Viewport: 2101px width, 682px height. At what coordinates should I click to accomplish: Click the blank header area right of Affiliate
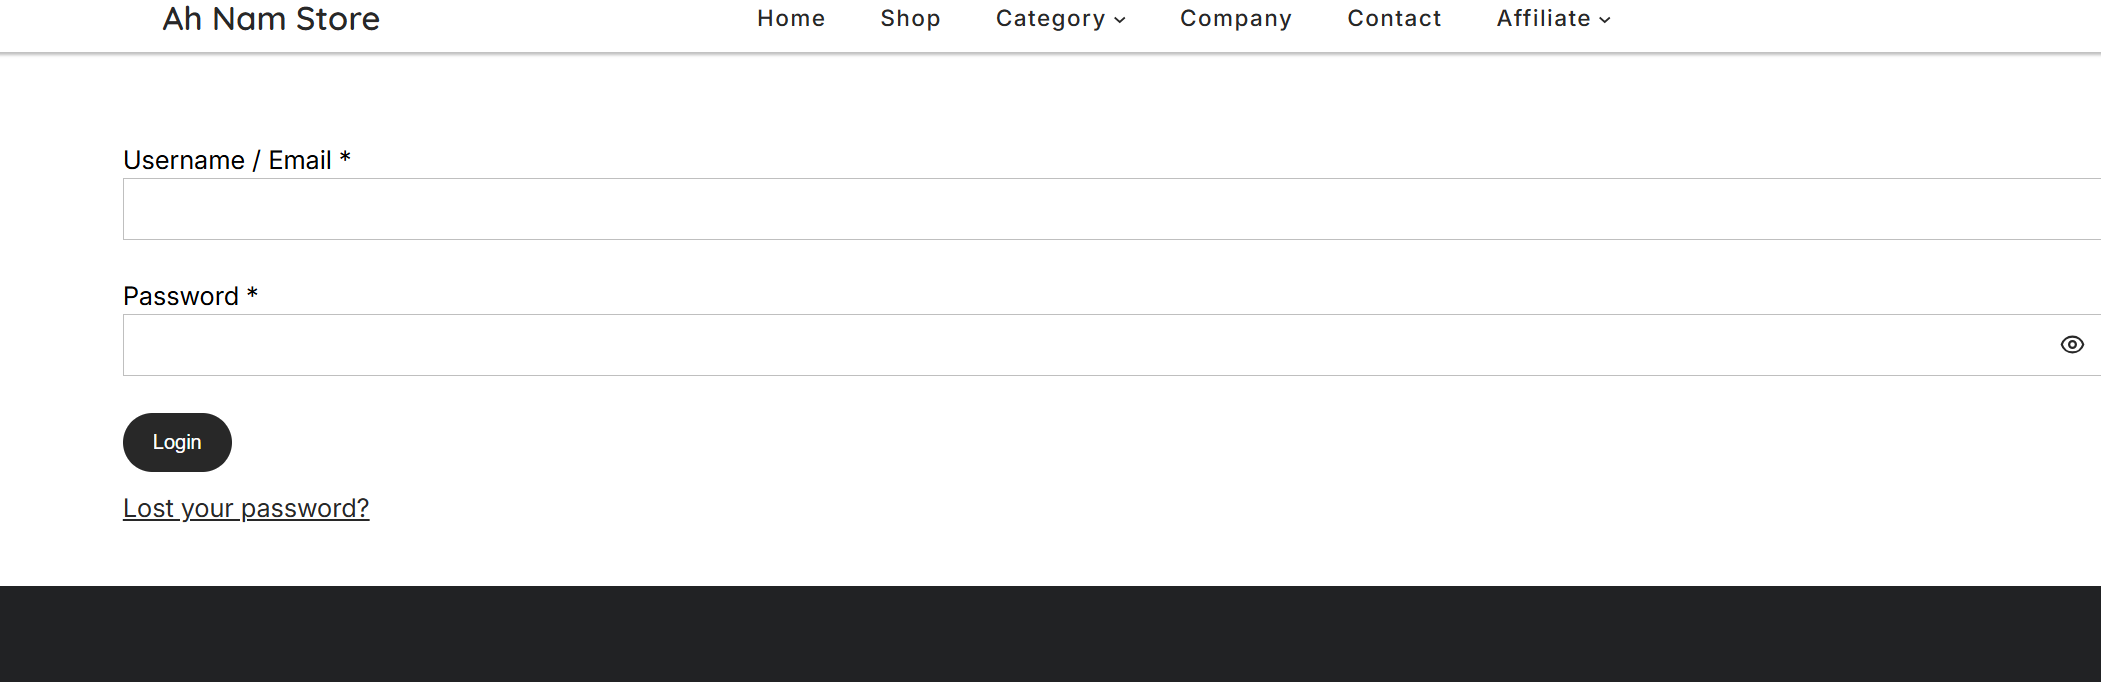1850,20
